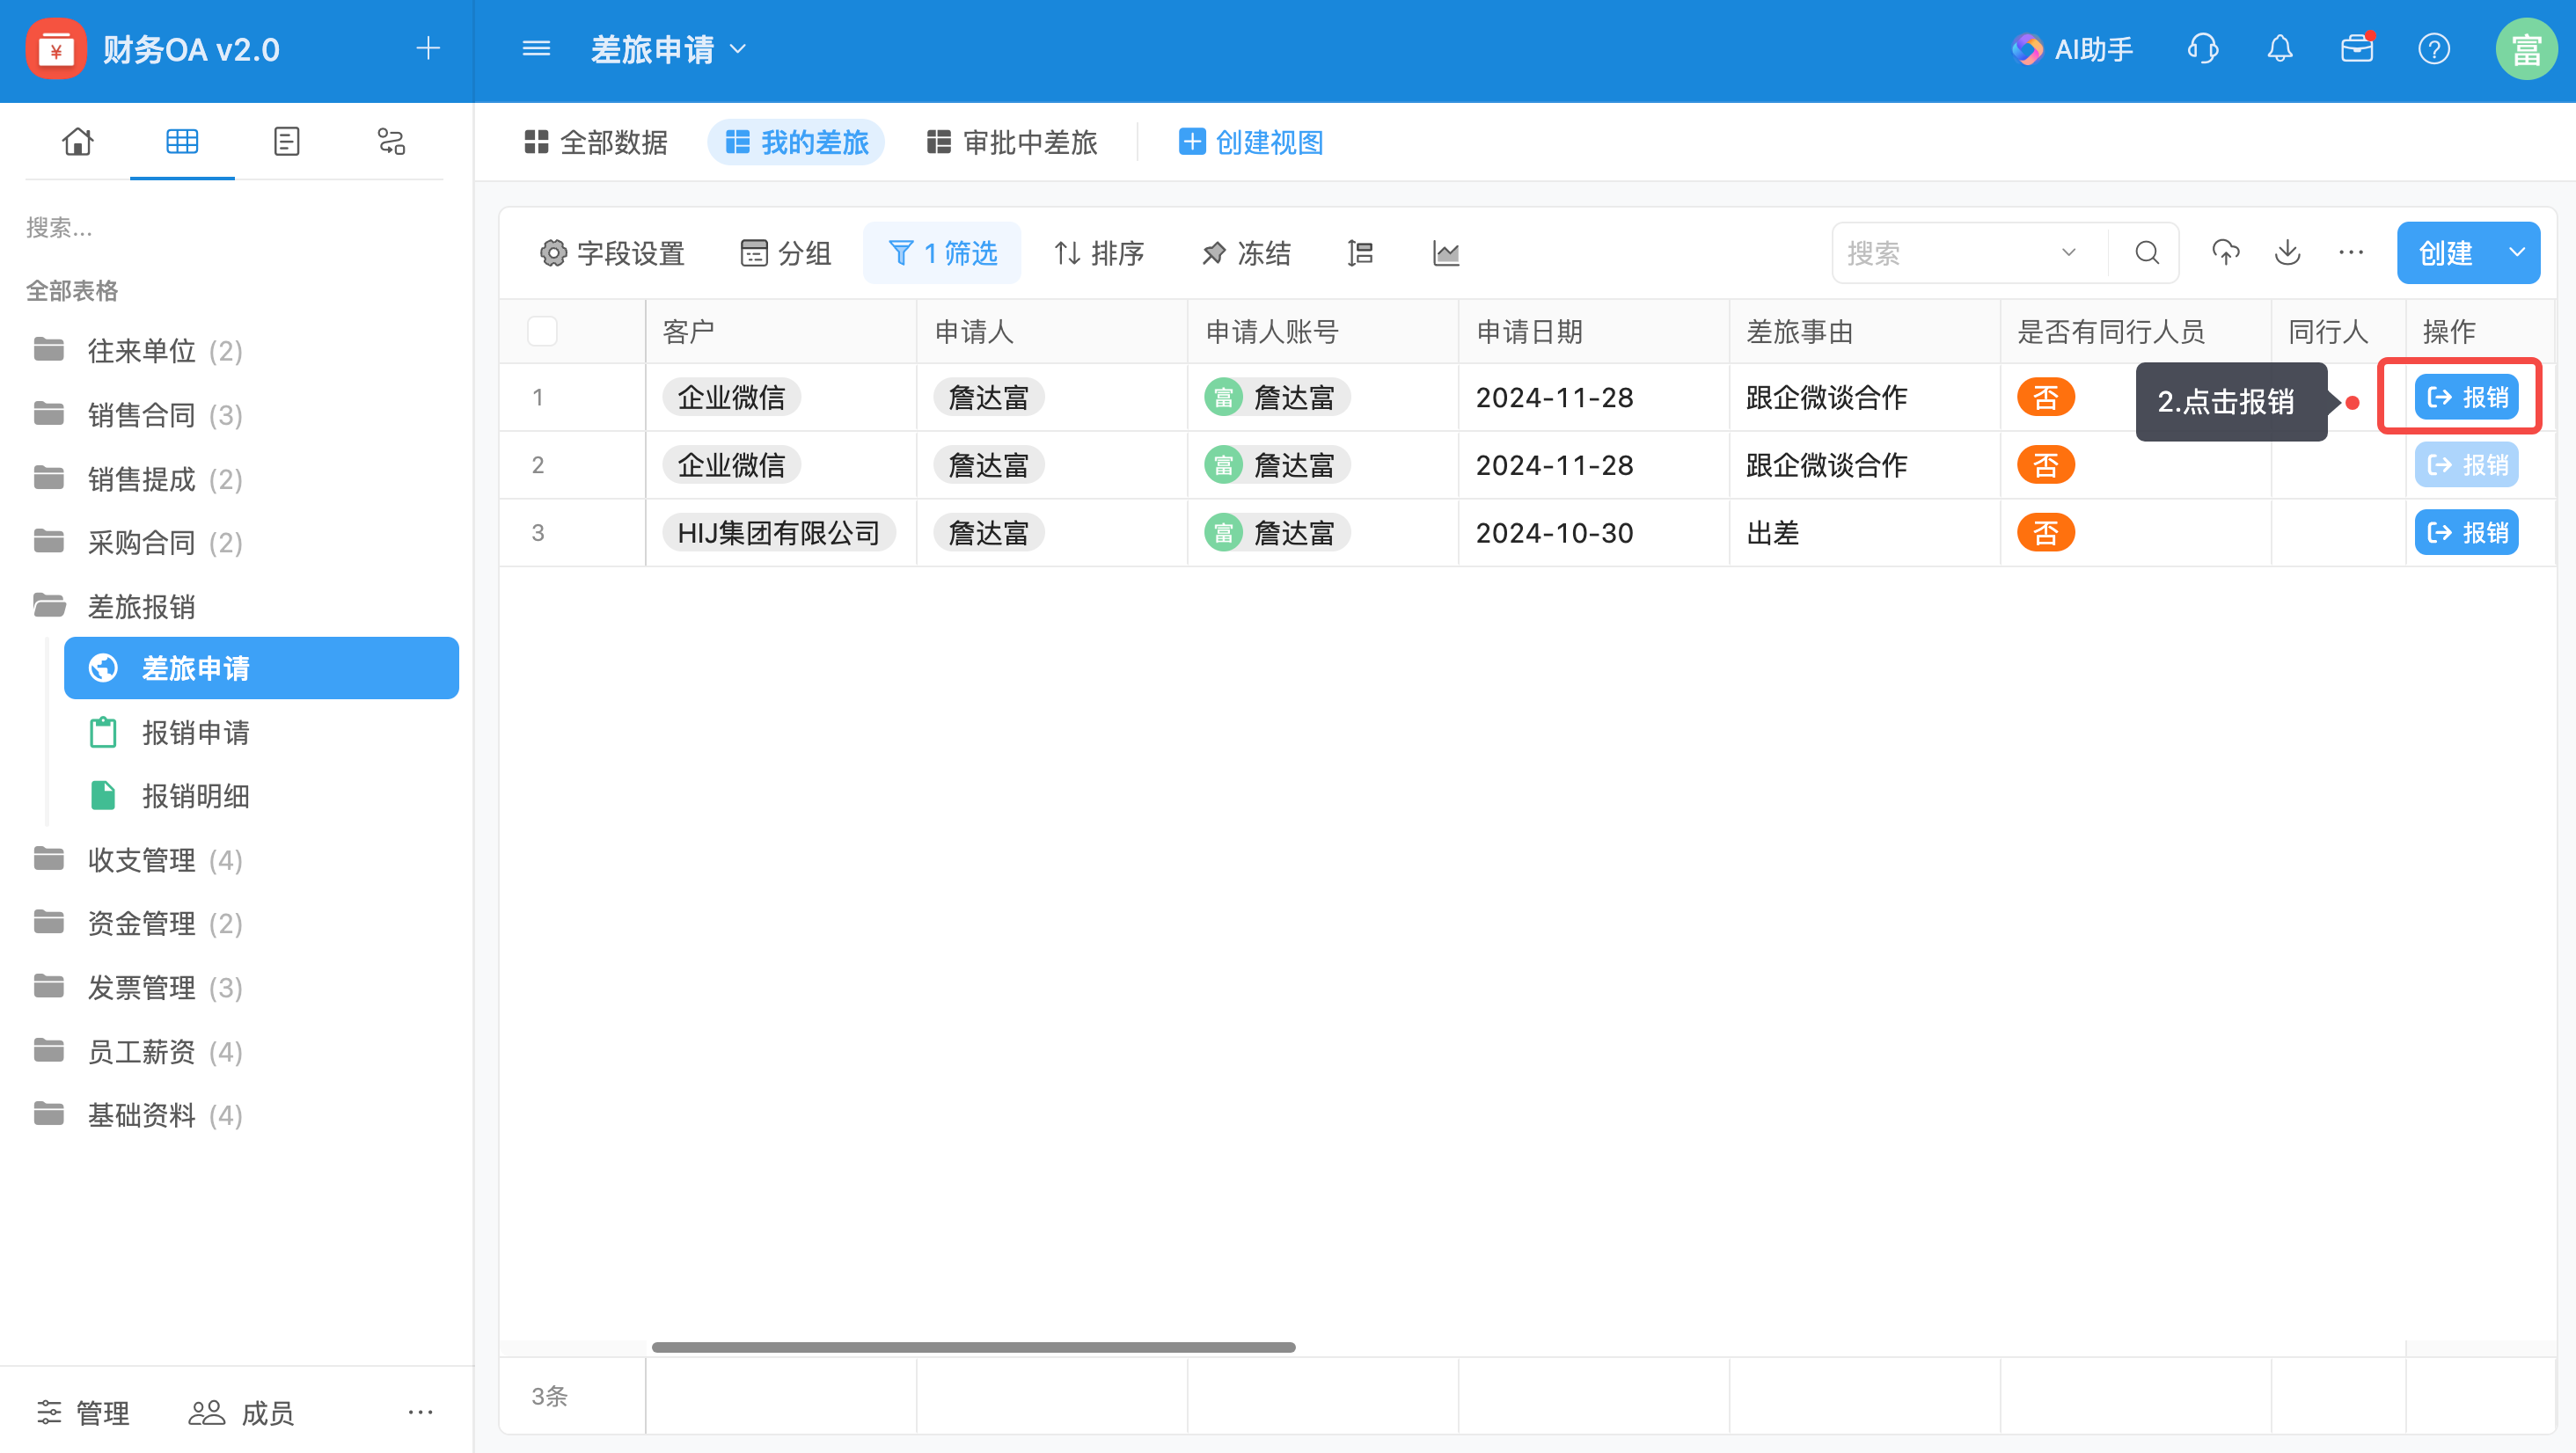2576x1453 pixels.
Task: Select the document sidebar tab
Action: pyautogui.click(x=286, y=141)
